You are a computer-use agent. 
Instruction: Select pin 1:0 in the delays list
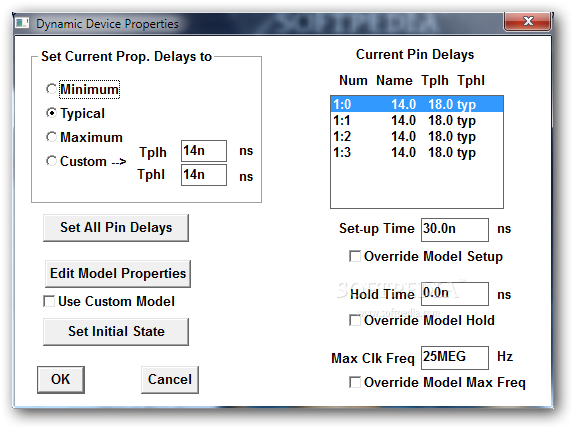point(417,104)
